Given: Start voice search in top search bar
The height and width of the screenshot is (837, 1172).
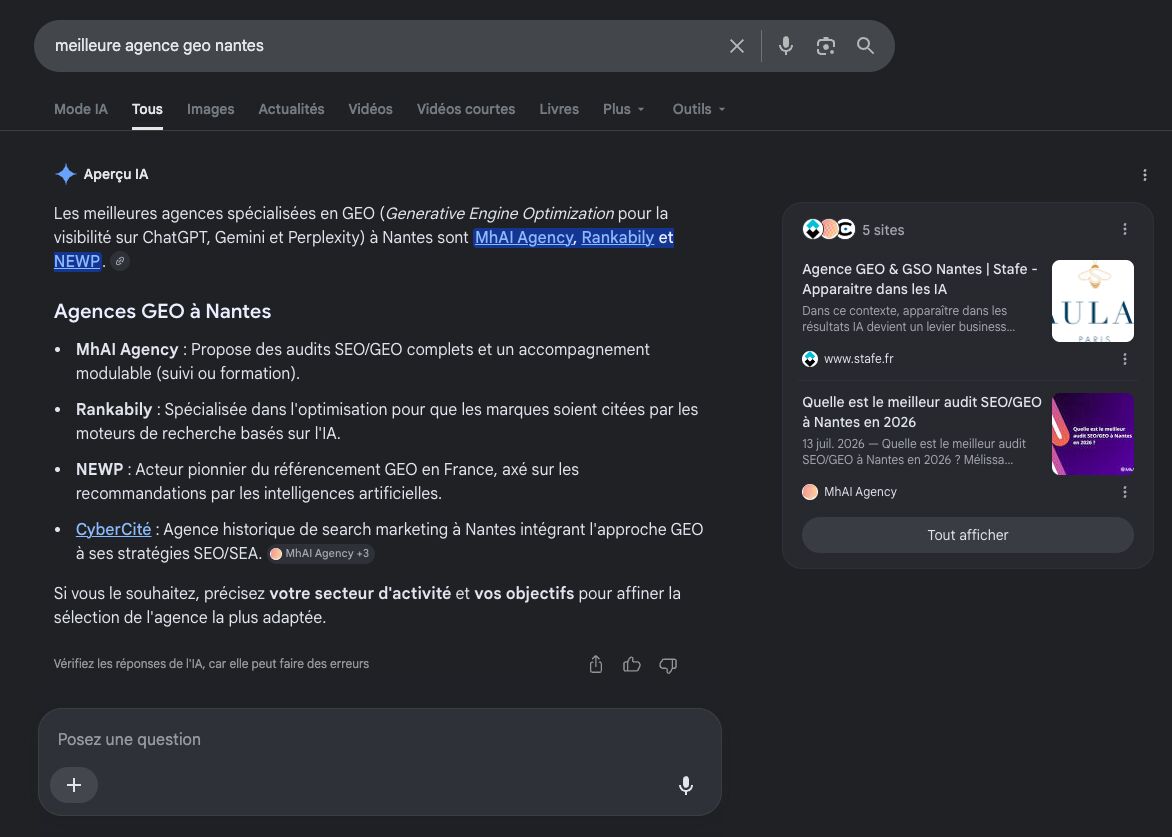Looking at the screenshot, I should pyautogui.click(x=786, y=46).
